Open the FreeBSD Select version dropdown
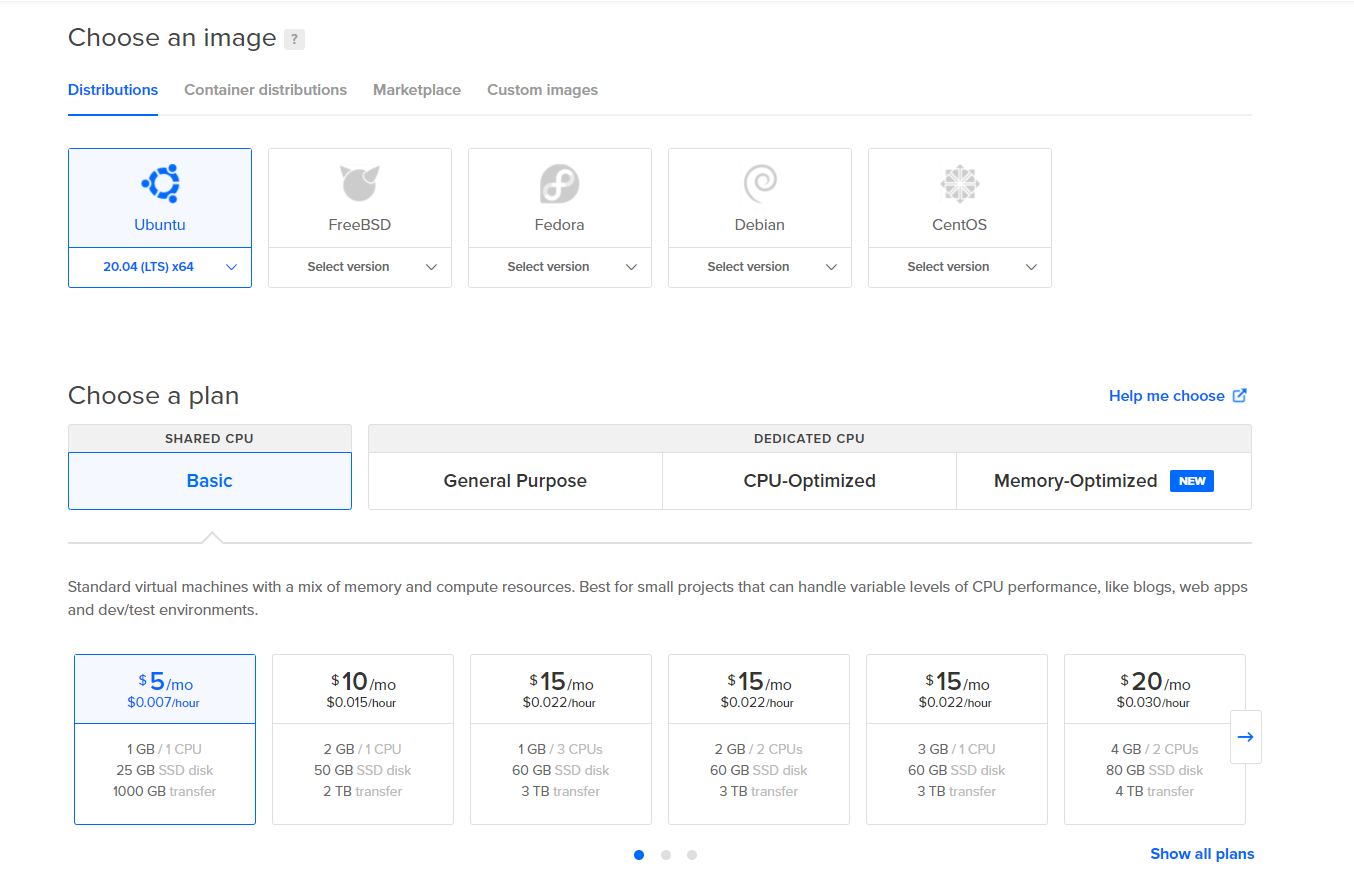Image resolution: width=1354 pixels, height=886 pixels. tap(360, 267)
